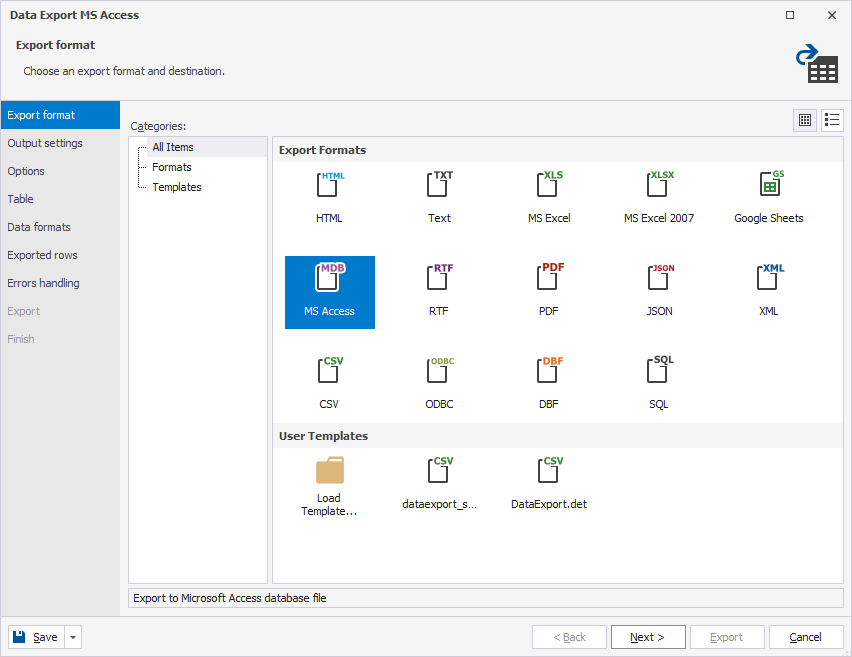Go to the Output settings page
The width and height of the screenshot is (852, 657).
[x=45, y=143]
